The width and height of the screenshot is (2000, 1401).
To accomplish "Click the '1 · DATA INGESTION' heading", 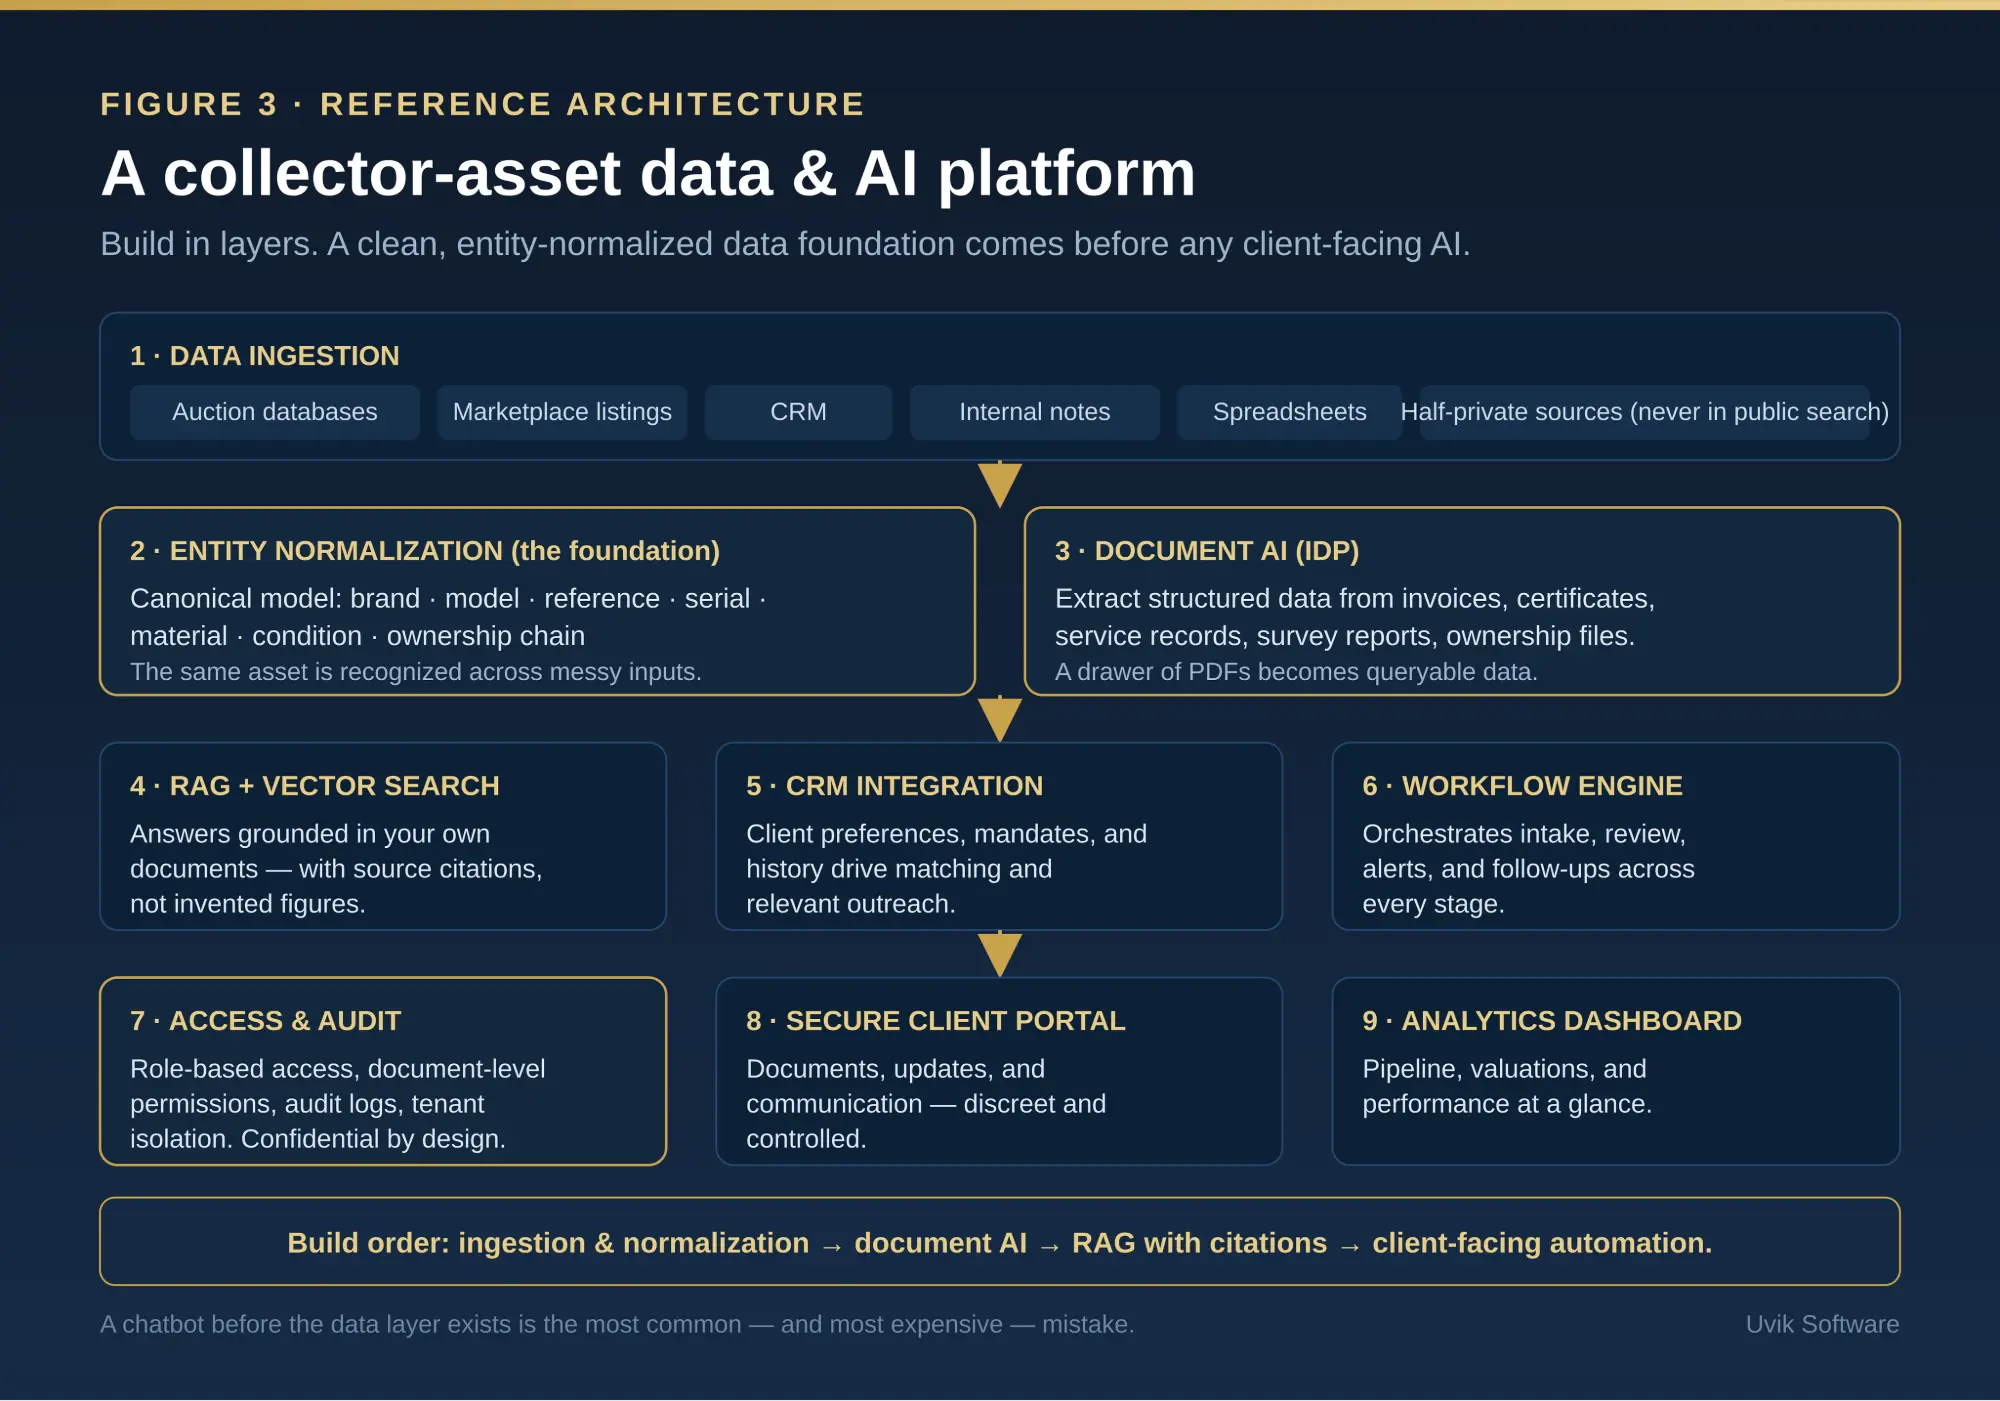I will tap(265, 356).
